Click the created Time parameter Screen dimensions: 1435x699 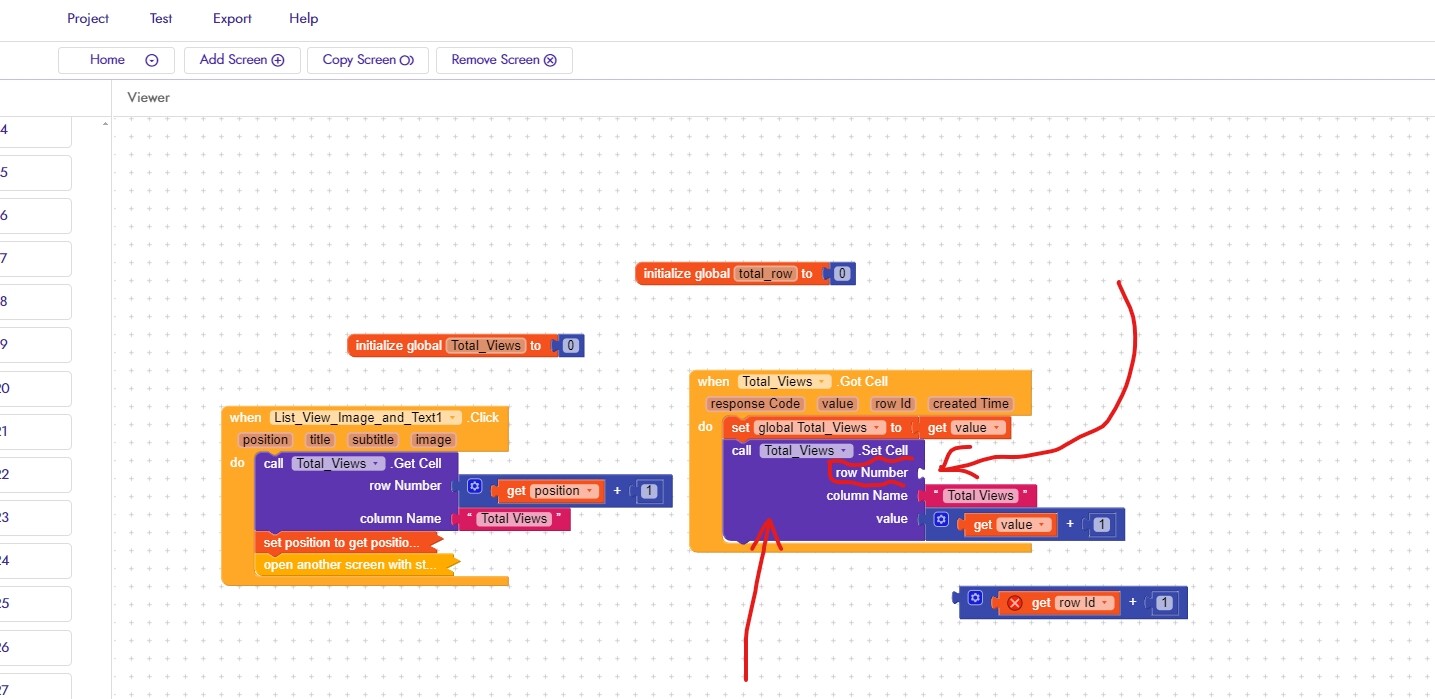click(970, 404)
